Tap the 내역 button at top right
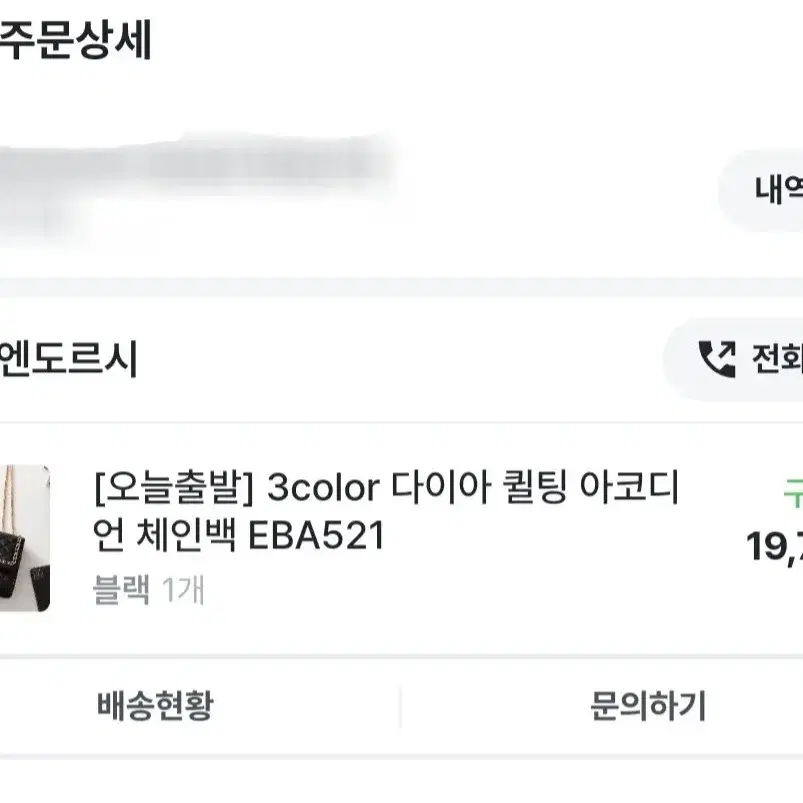 (778, 189)
